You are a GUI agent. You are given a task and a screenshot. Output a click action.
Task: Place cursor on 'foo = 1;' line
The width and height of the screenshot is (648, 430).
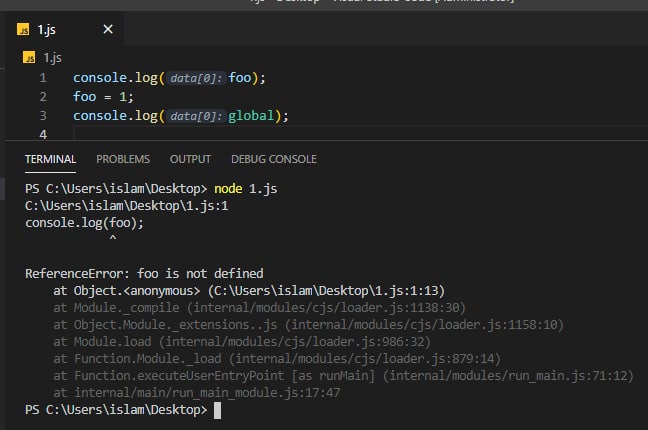coord(103,97)
